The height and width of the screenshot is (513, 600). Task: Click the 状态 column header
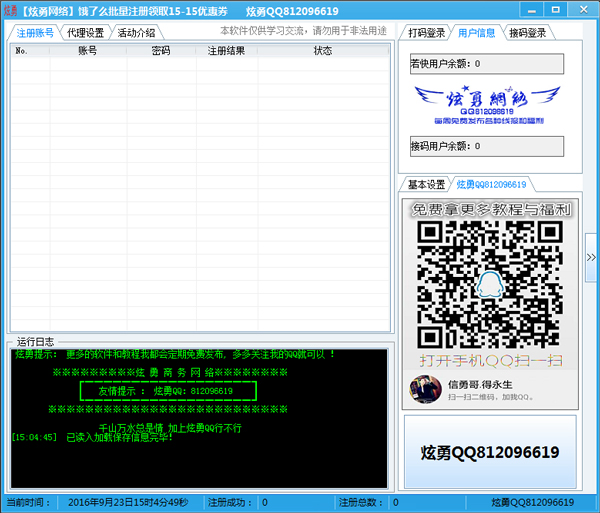pos(323,50)
